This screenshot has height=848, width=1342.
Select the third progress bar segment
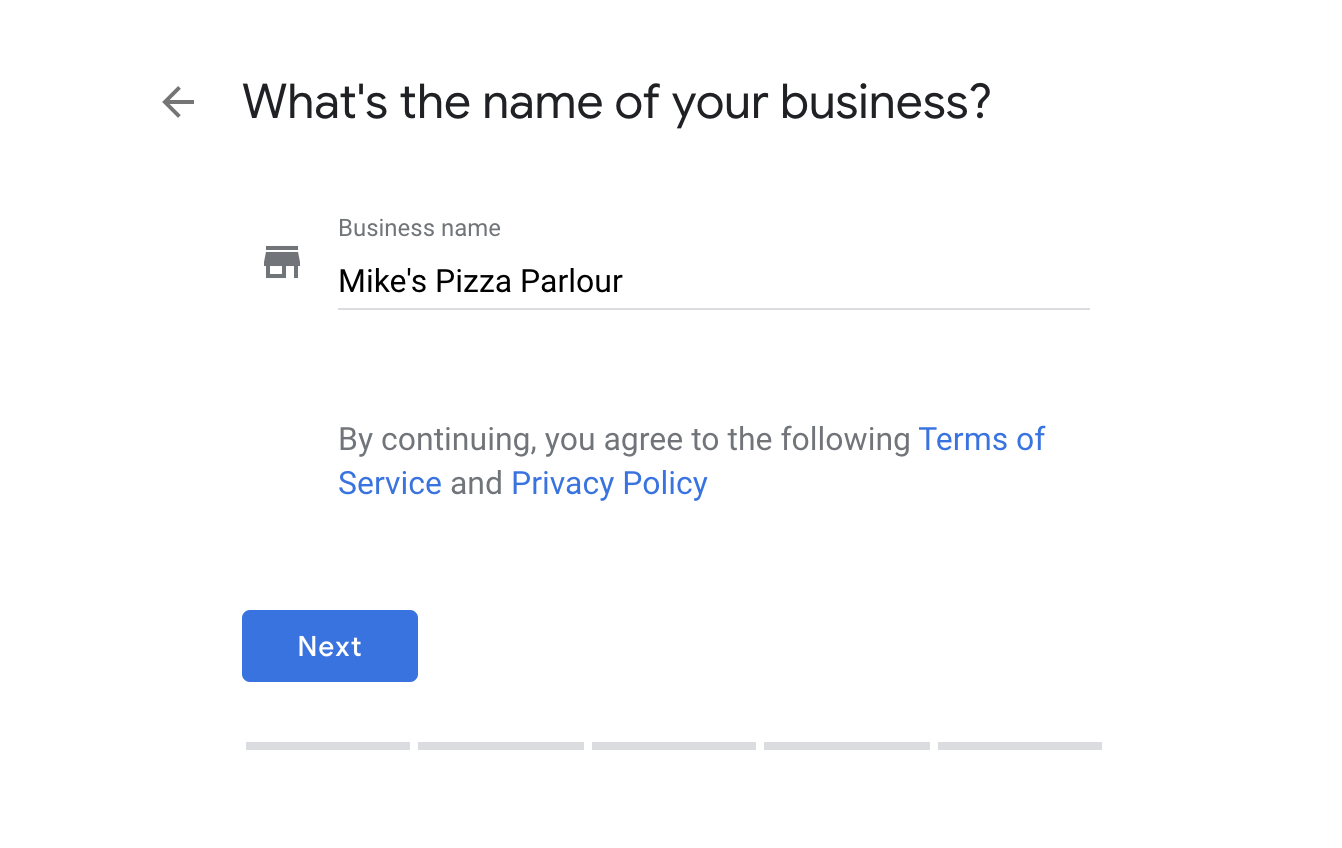point(674,746)
